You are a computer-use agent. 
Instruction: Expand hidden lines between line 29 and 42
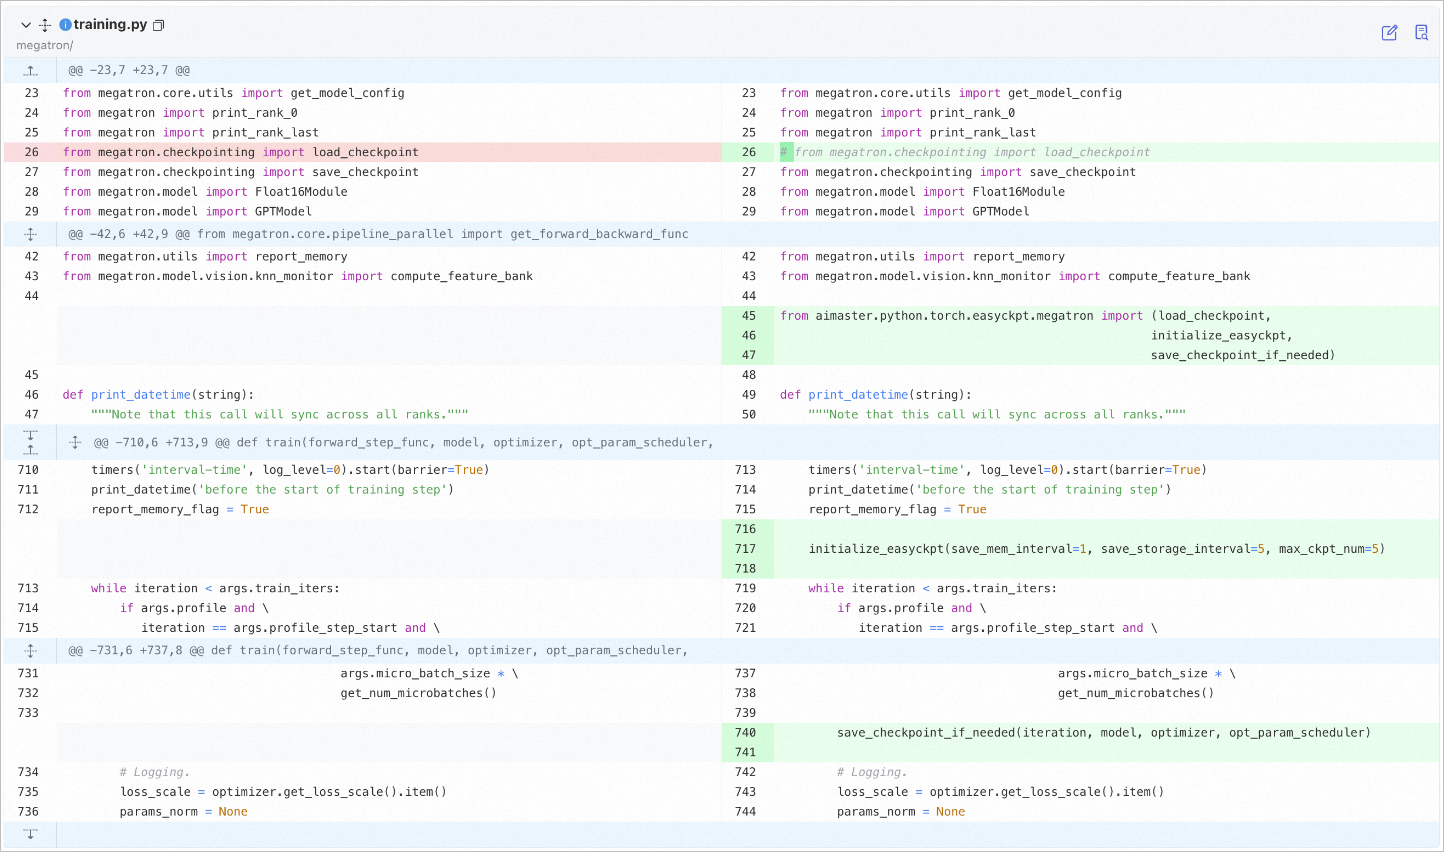pos(31,234)
